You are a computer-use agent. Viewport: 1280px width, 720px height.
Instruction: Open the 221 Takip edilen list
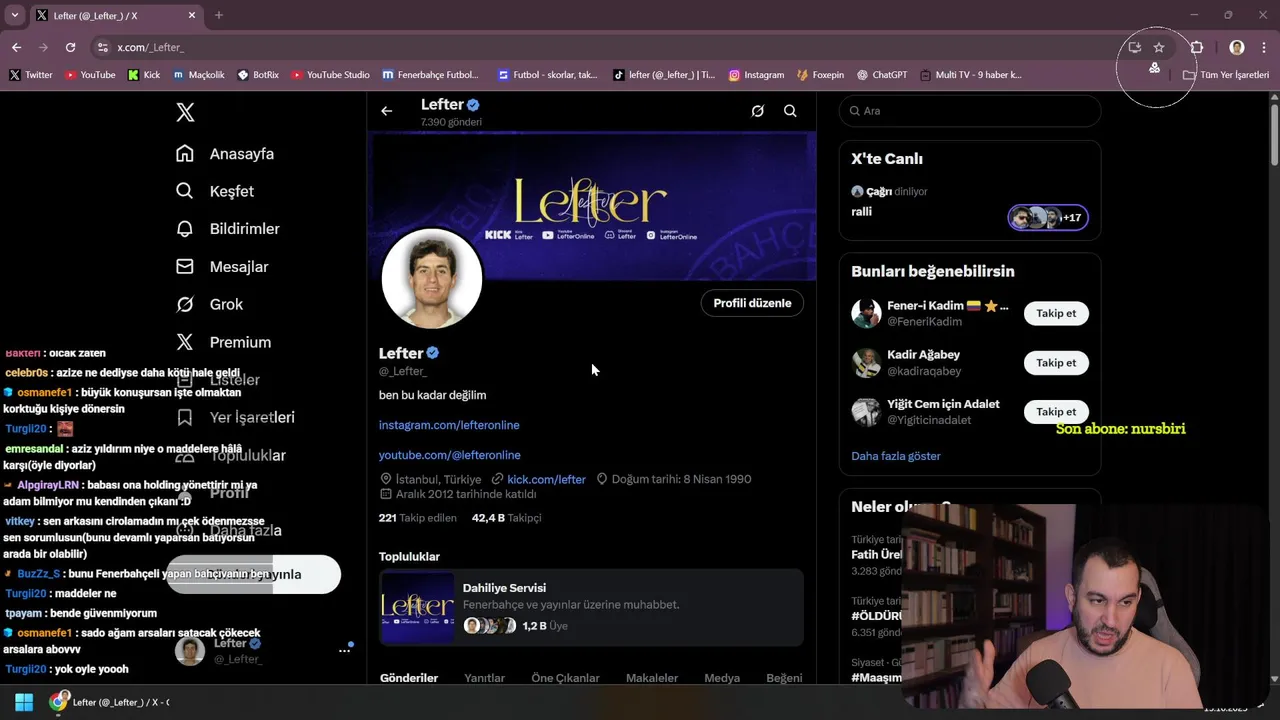(418, 518)
